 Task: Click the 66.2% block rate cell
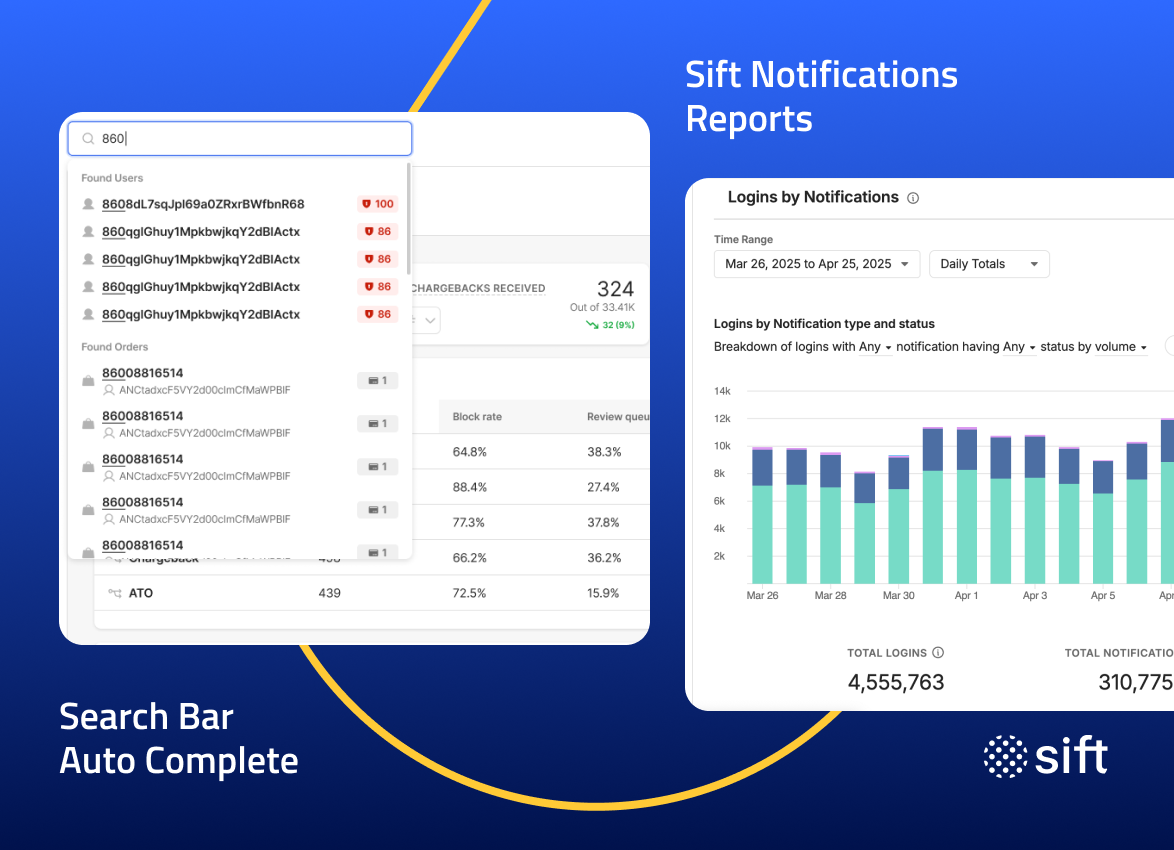click(x=469, y=557)
